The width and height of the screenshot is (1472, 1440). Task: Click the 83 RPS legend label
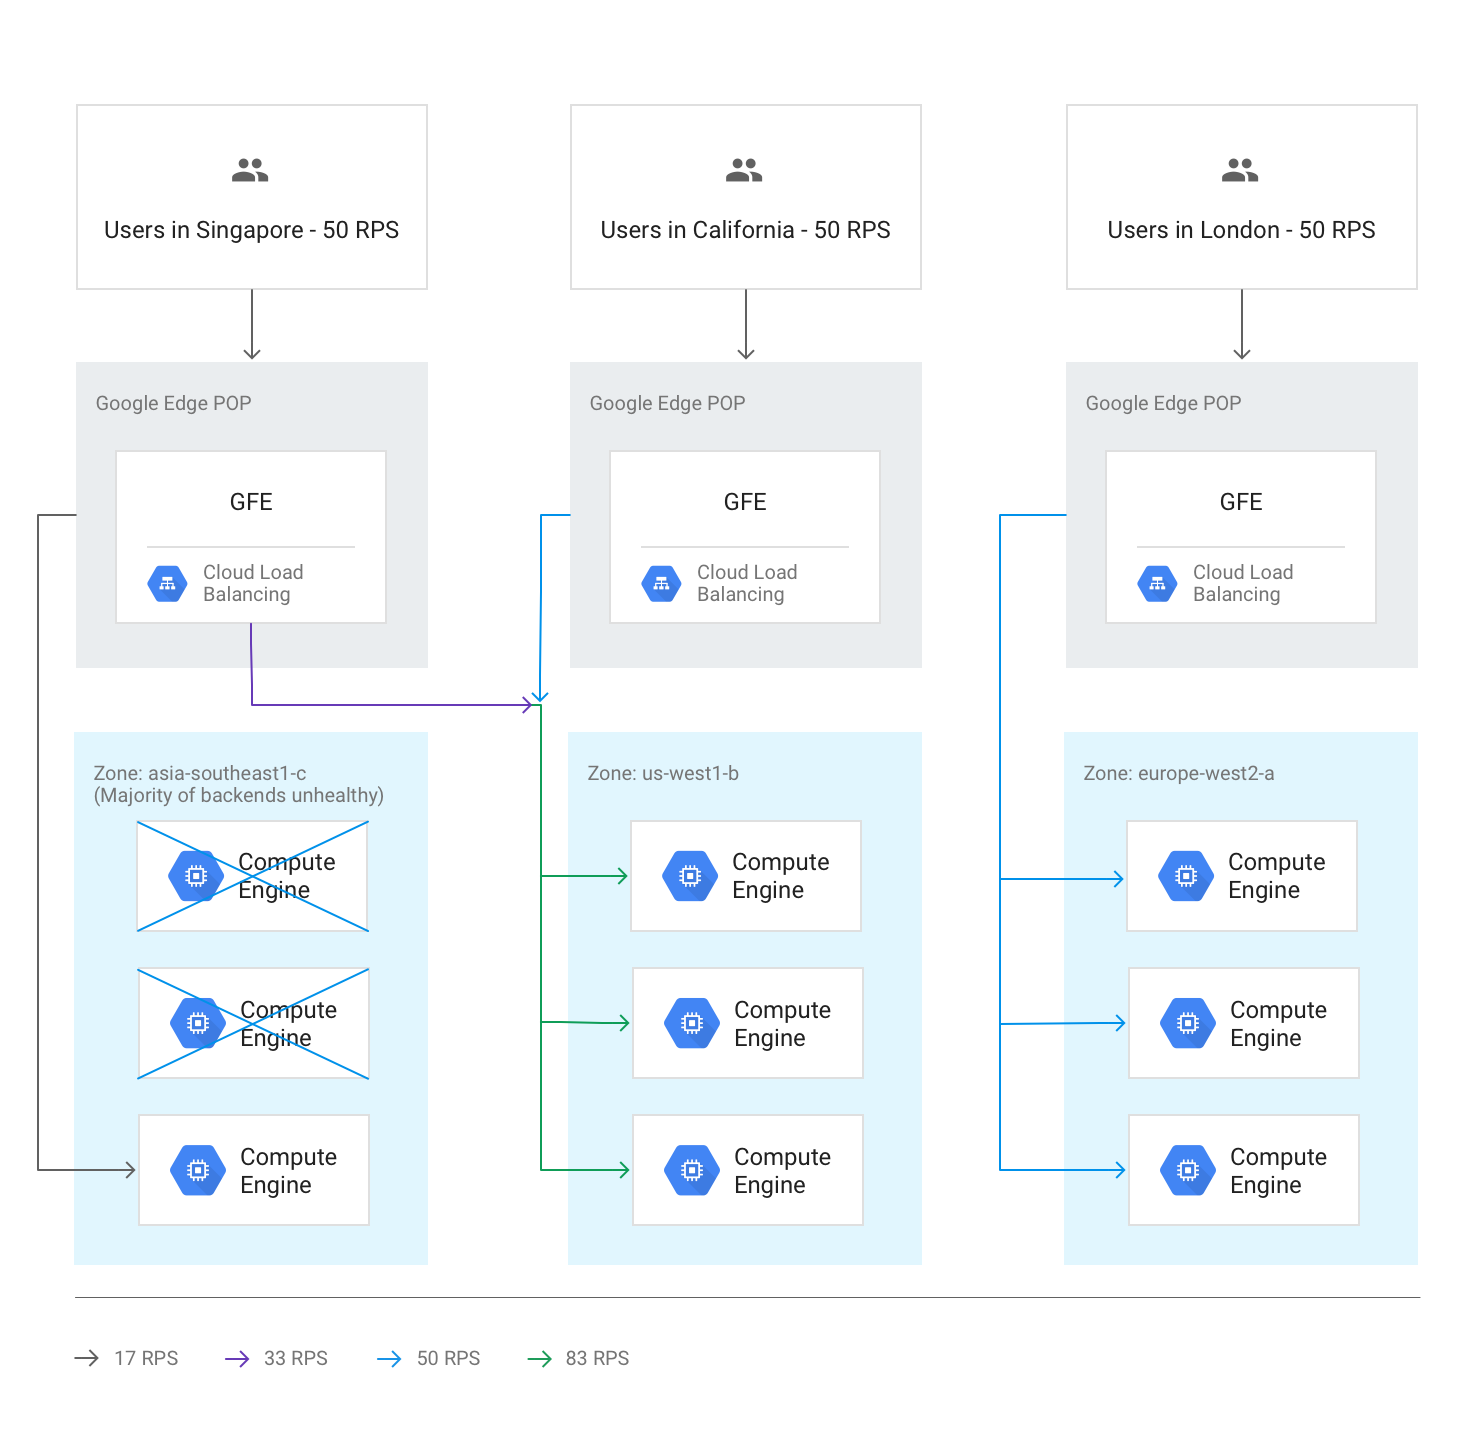(x=597, y=1358)
